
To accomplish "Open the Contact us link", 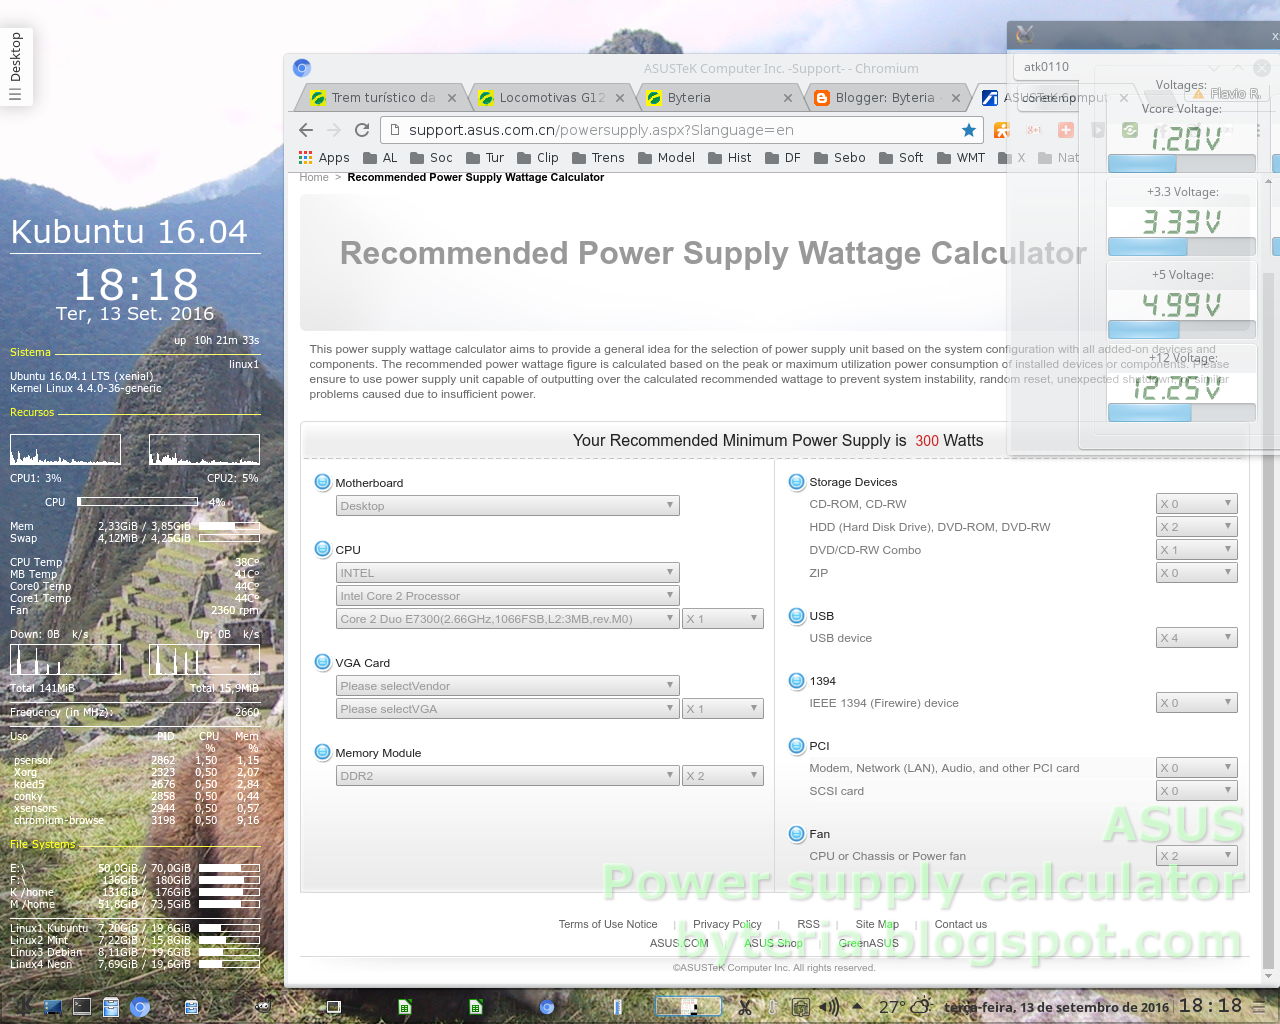I will (x=960, y=924).
